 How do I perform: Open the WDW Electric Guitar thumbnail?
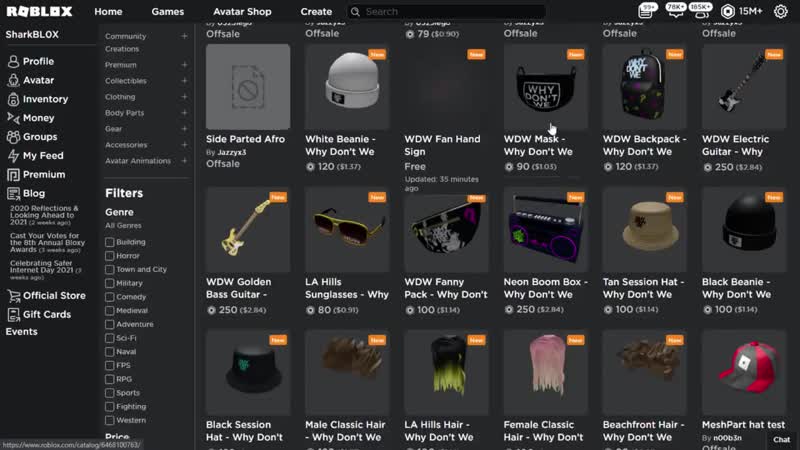(744, 87)
